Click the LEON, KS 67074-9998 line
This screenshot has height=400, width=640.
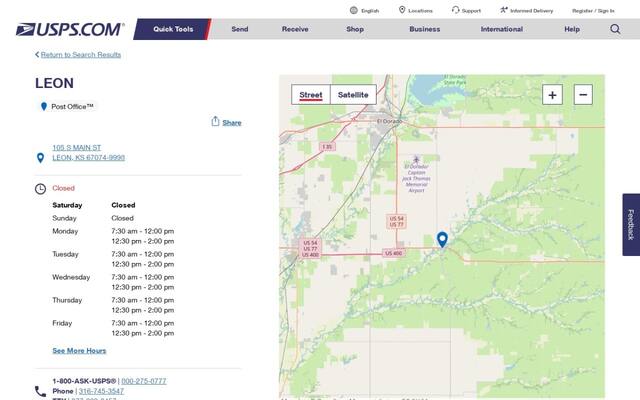pos(88,158)
